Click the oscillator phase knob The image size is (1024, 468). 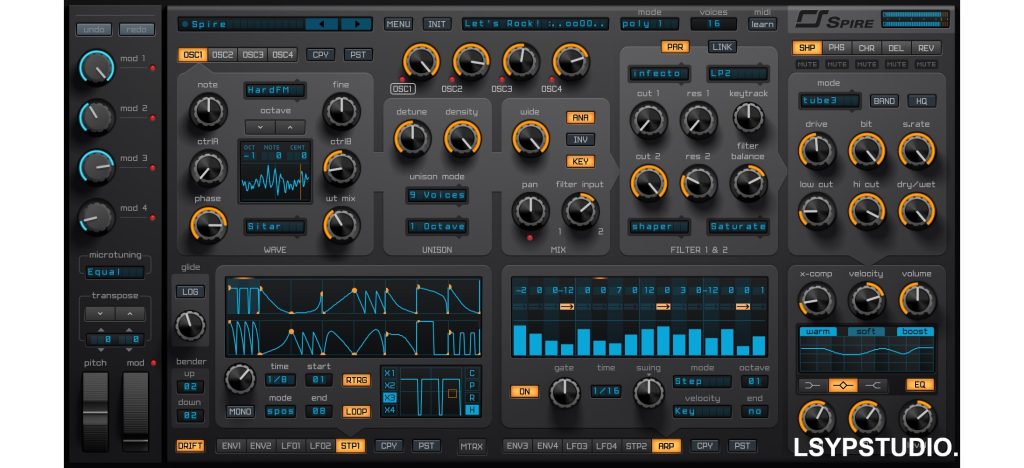(x=208, y=225)
